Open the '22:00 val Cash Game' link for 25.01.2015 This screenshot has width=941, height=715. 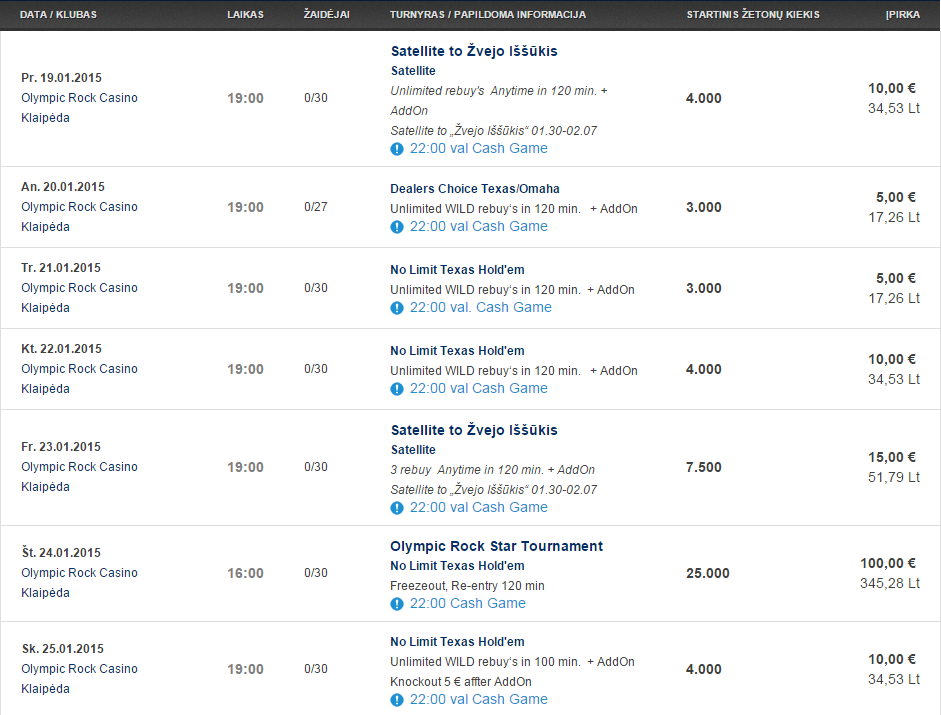click(478, 699)
